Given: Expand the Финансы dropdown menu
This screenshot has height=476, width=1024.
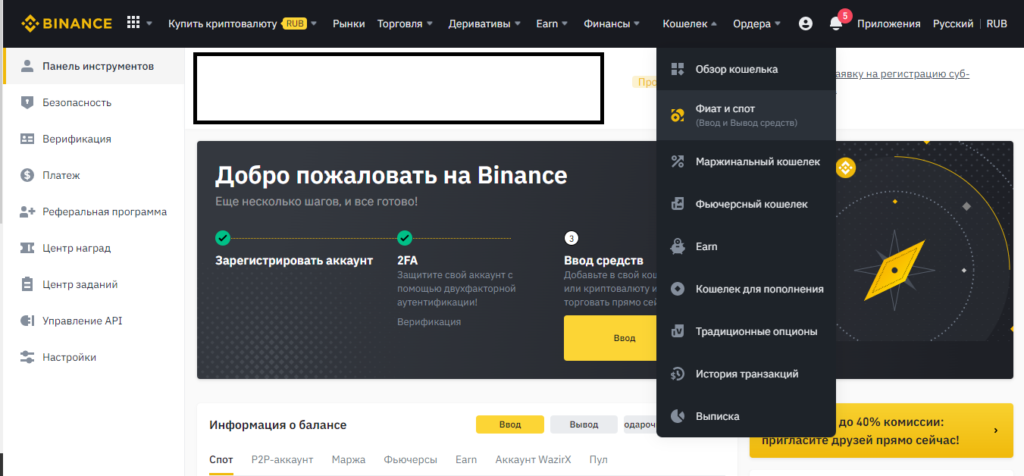Looking at the screenshot, I should click(x=636, y=24).
